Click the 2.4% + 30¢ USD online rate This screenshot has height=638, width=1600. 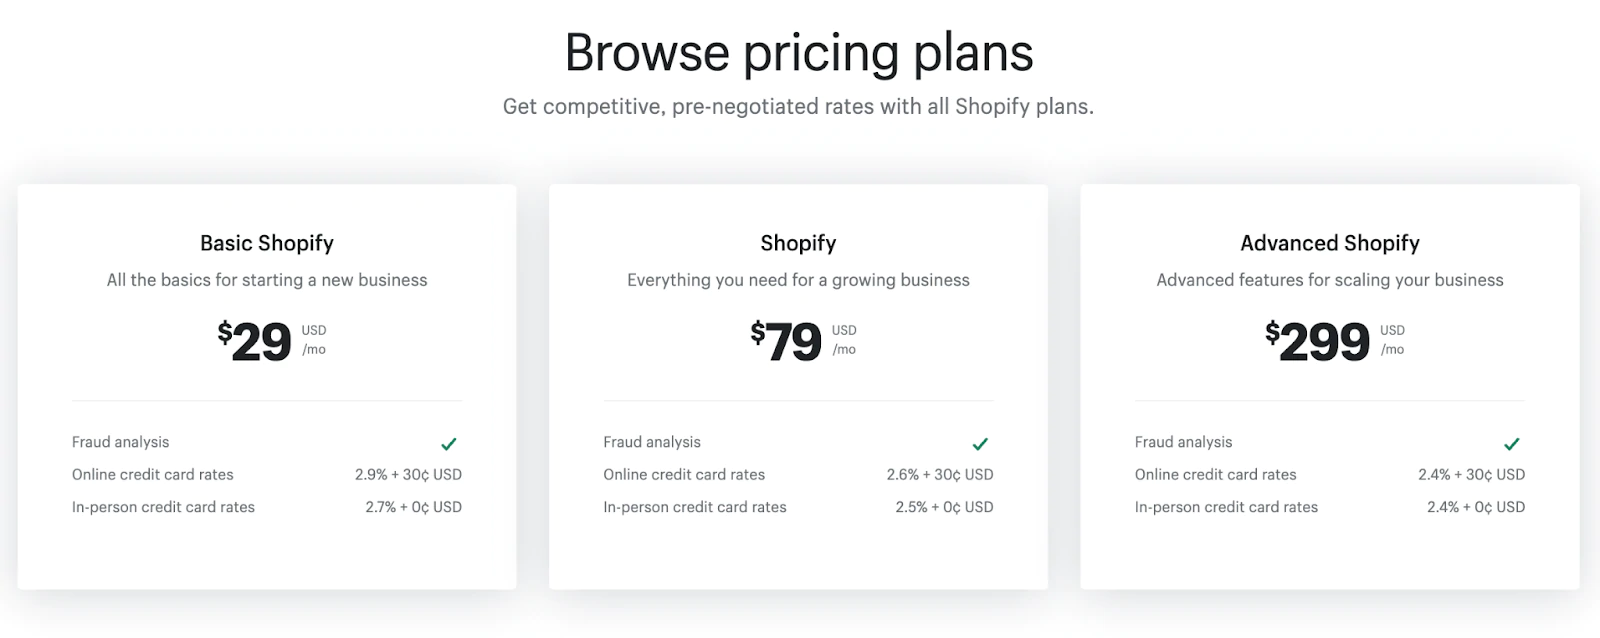click(x=1471, y=475)
